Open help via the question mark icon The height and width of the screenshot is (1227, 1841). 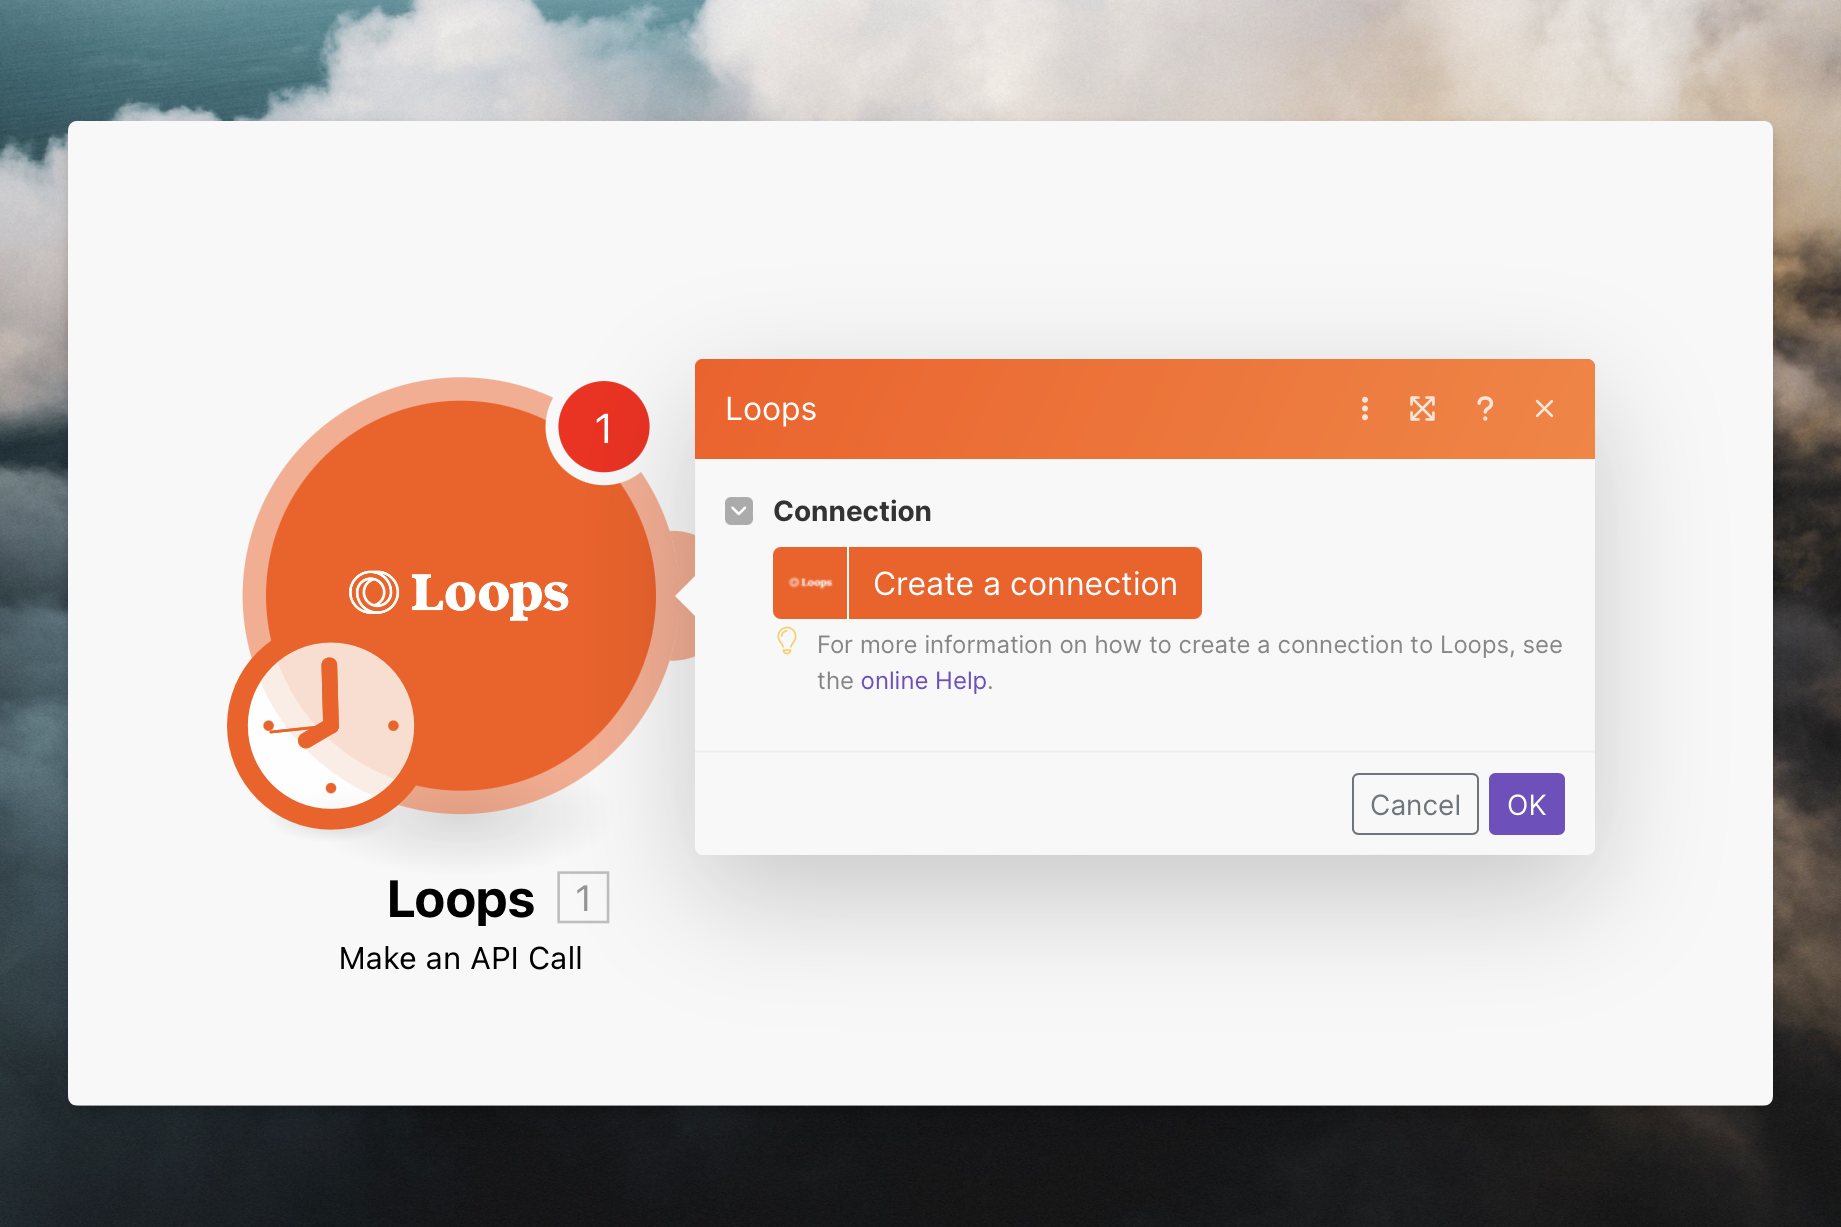pos(1485,408)
